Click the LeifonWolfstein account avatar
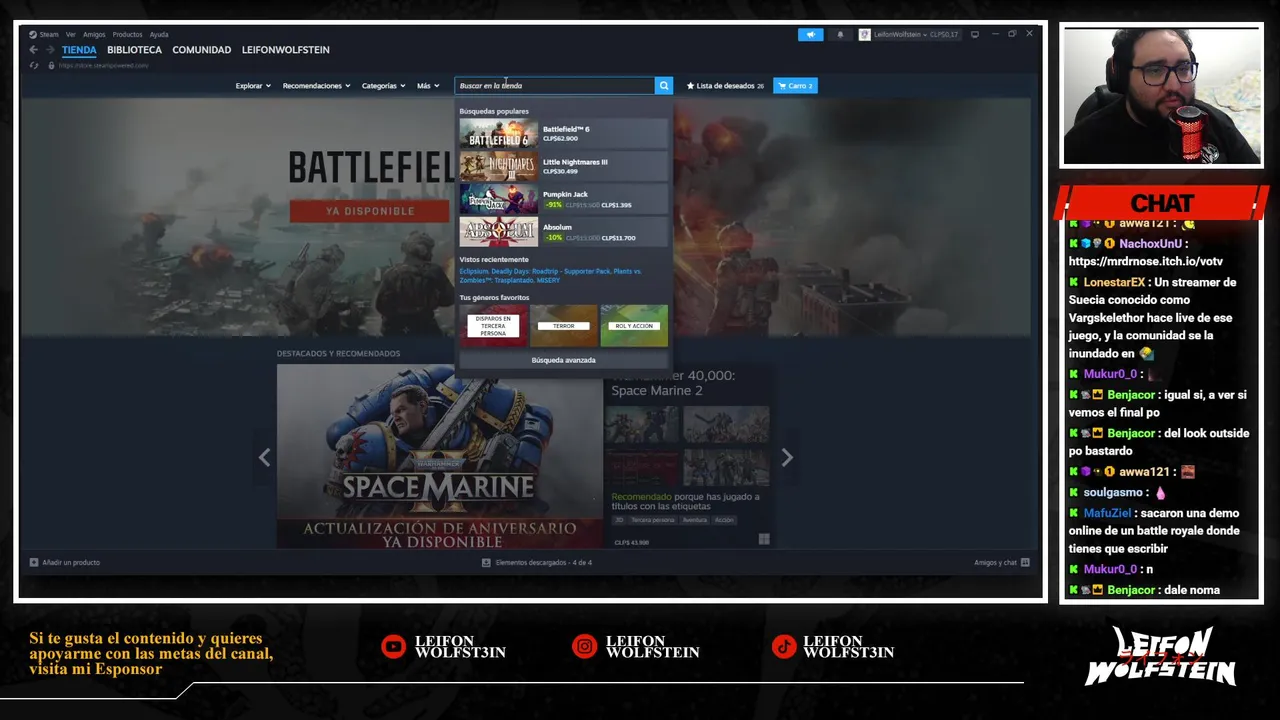Image resolution: width=1280 pixels, height=720 pixels. coord(865,34)
